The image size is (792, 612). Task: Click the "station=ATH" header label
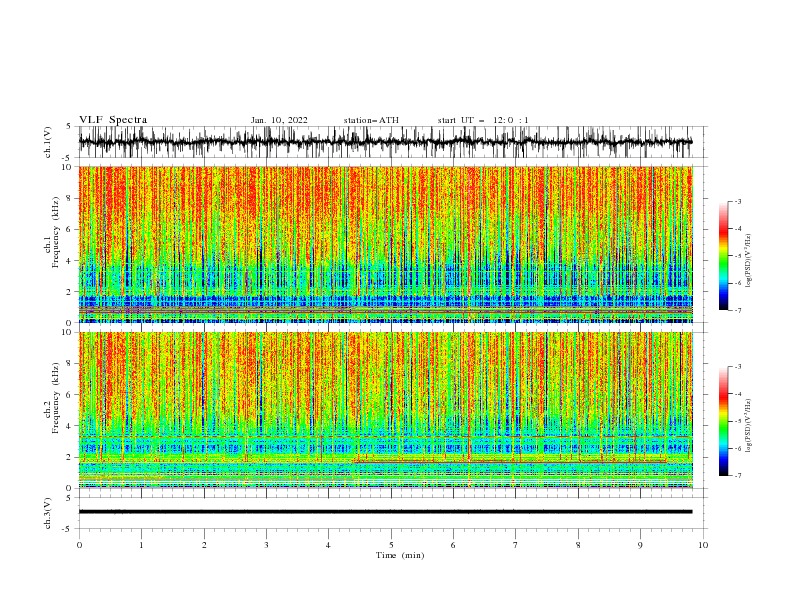coord(371,120)
